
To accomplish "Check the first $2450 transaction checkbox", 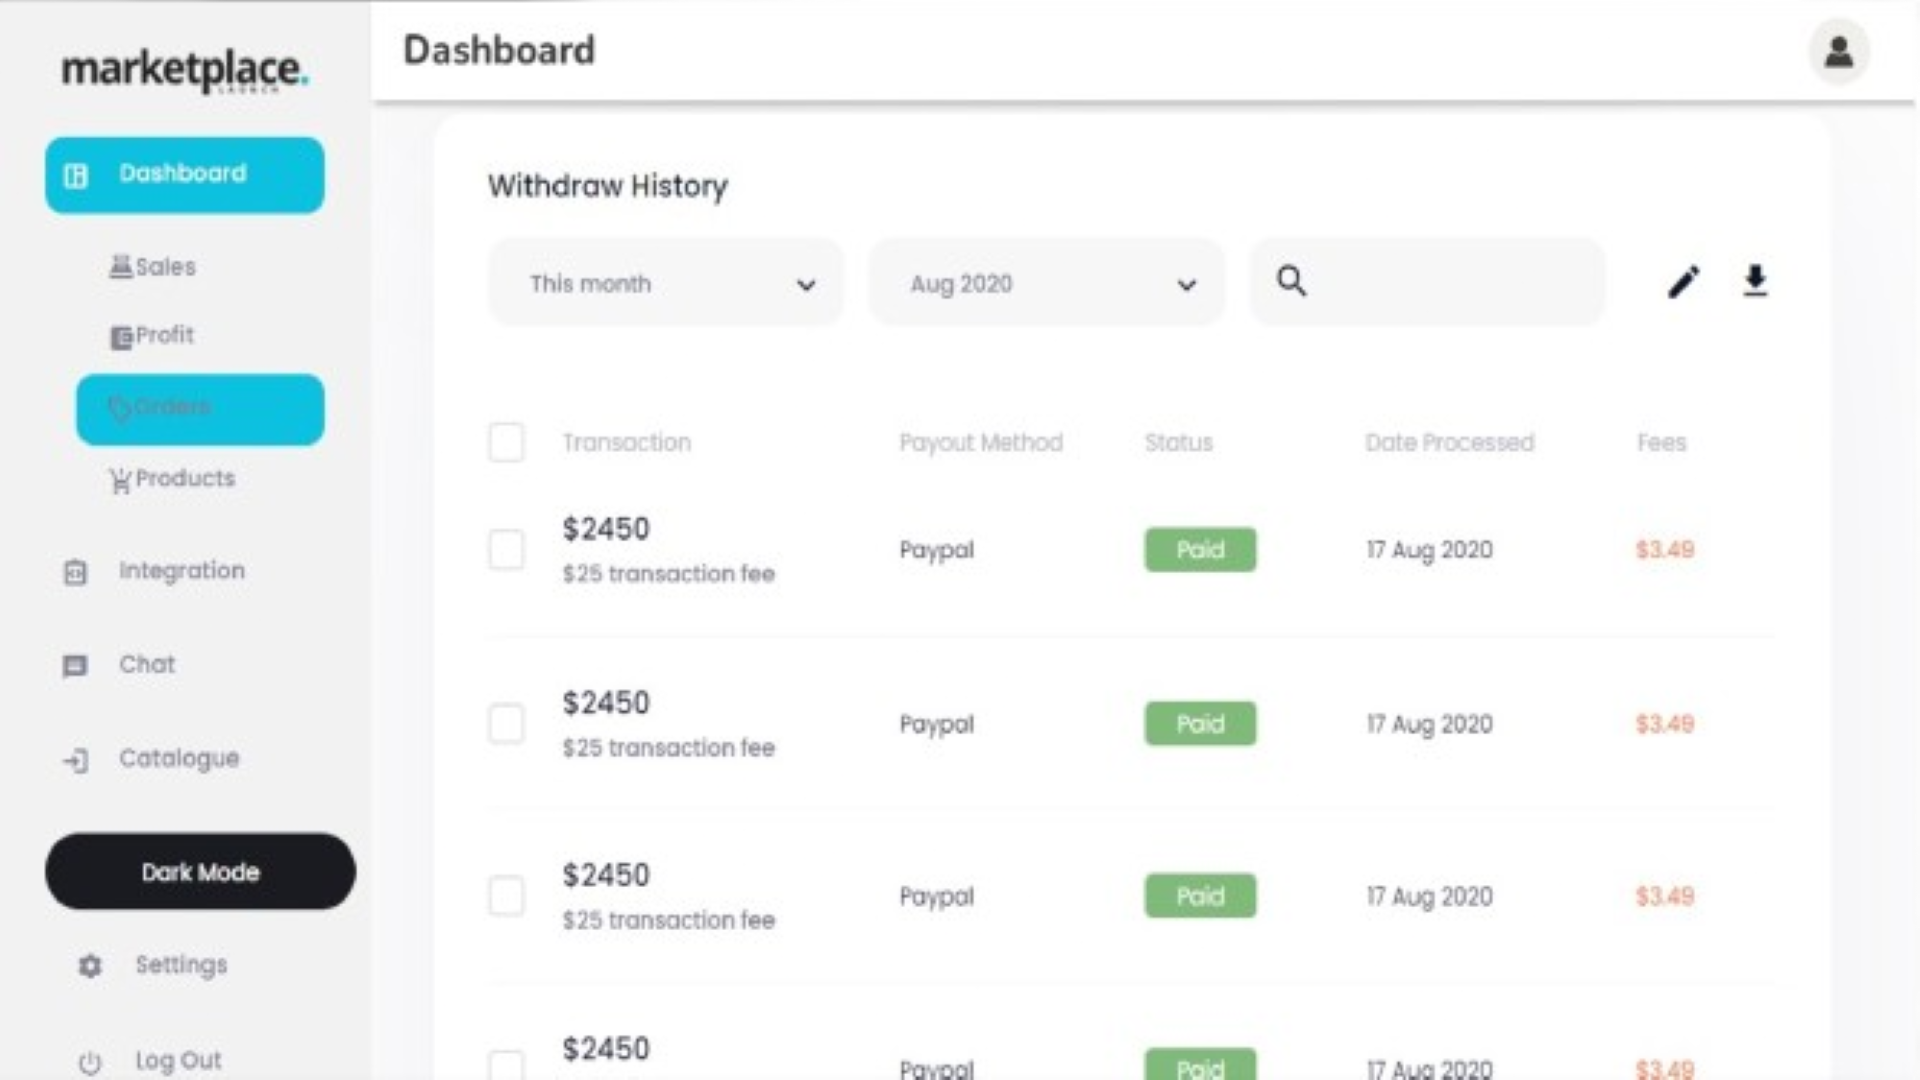I will 506,549.
